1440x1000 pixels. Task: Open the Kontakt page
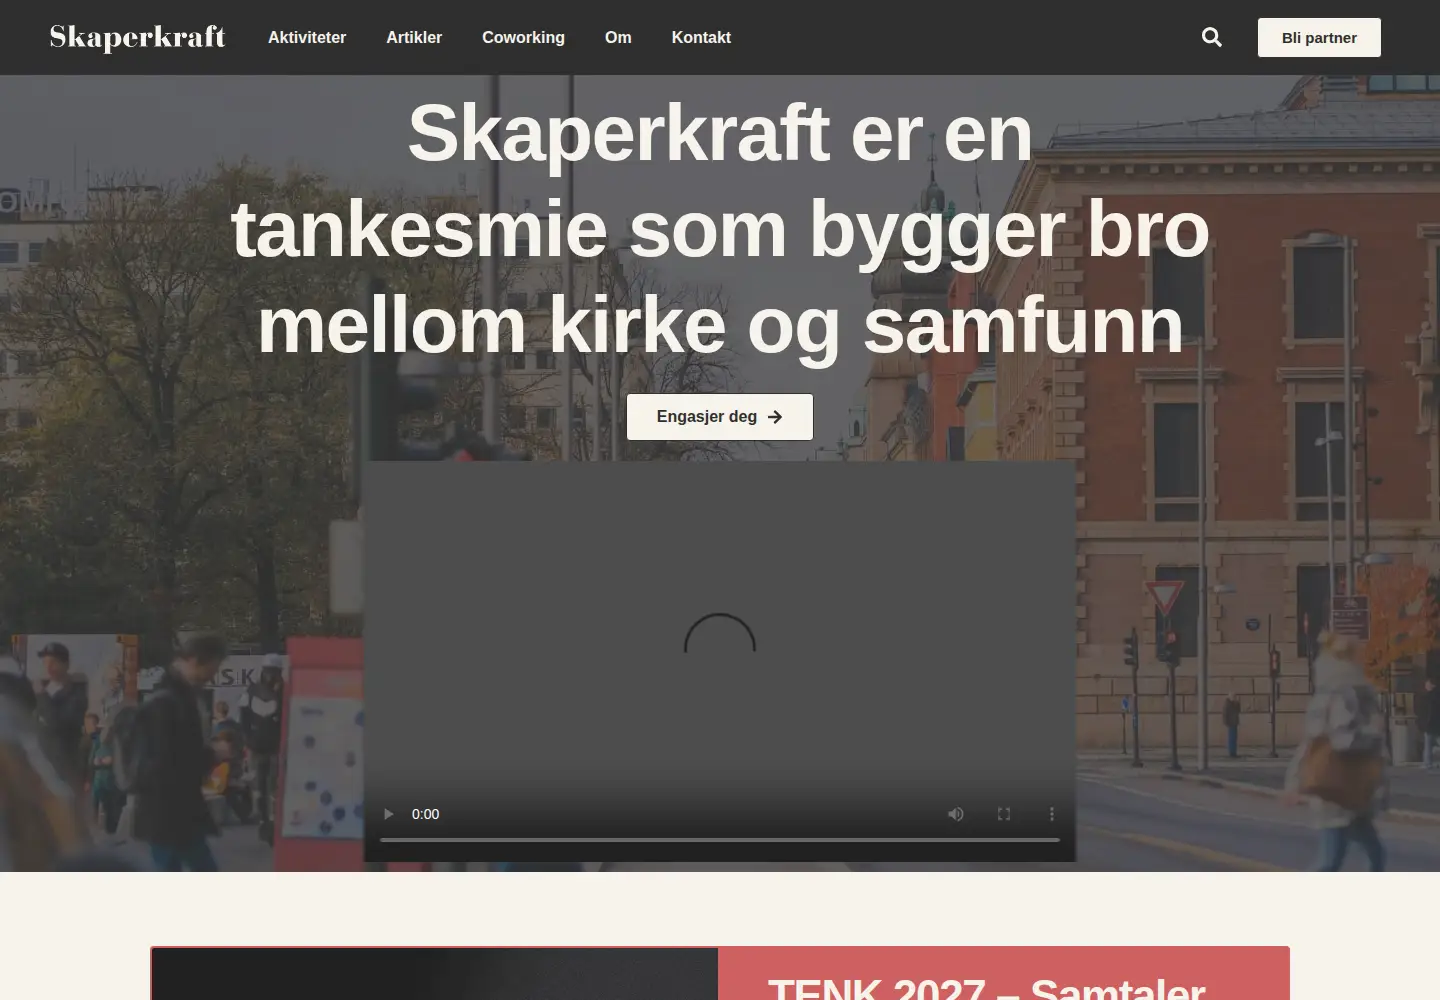point(701,37)
